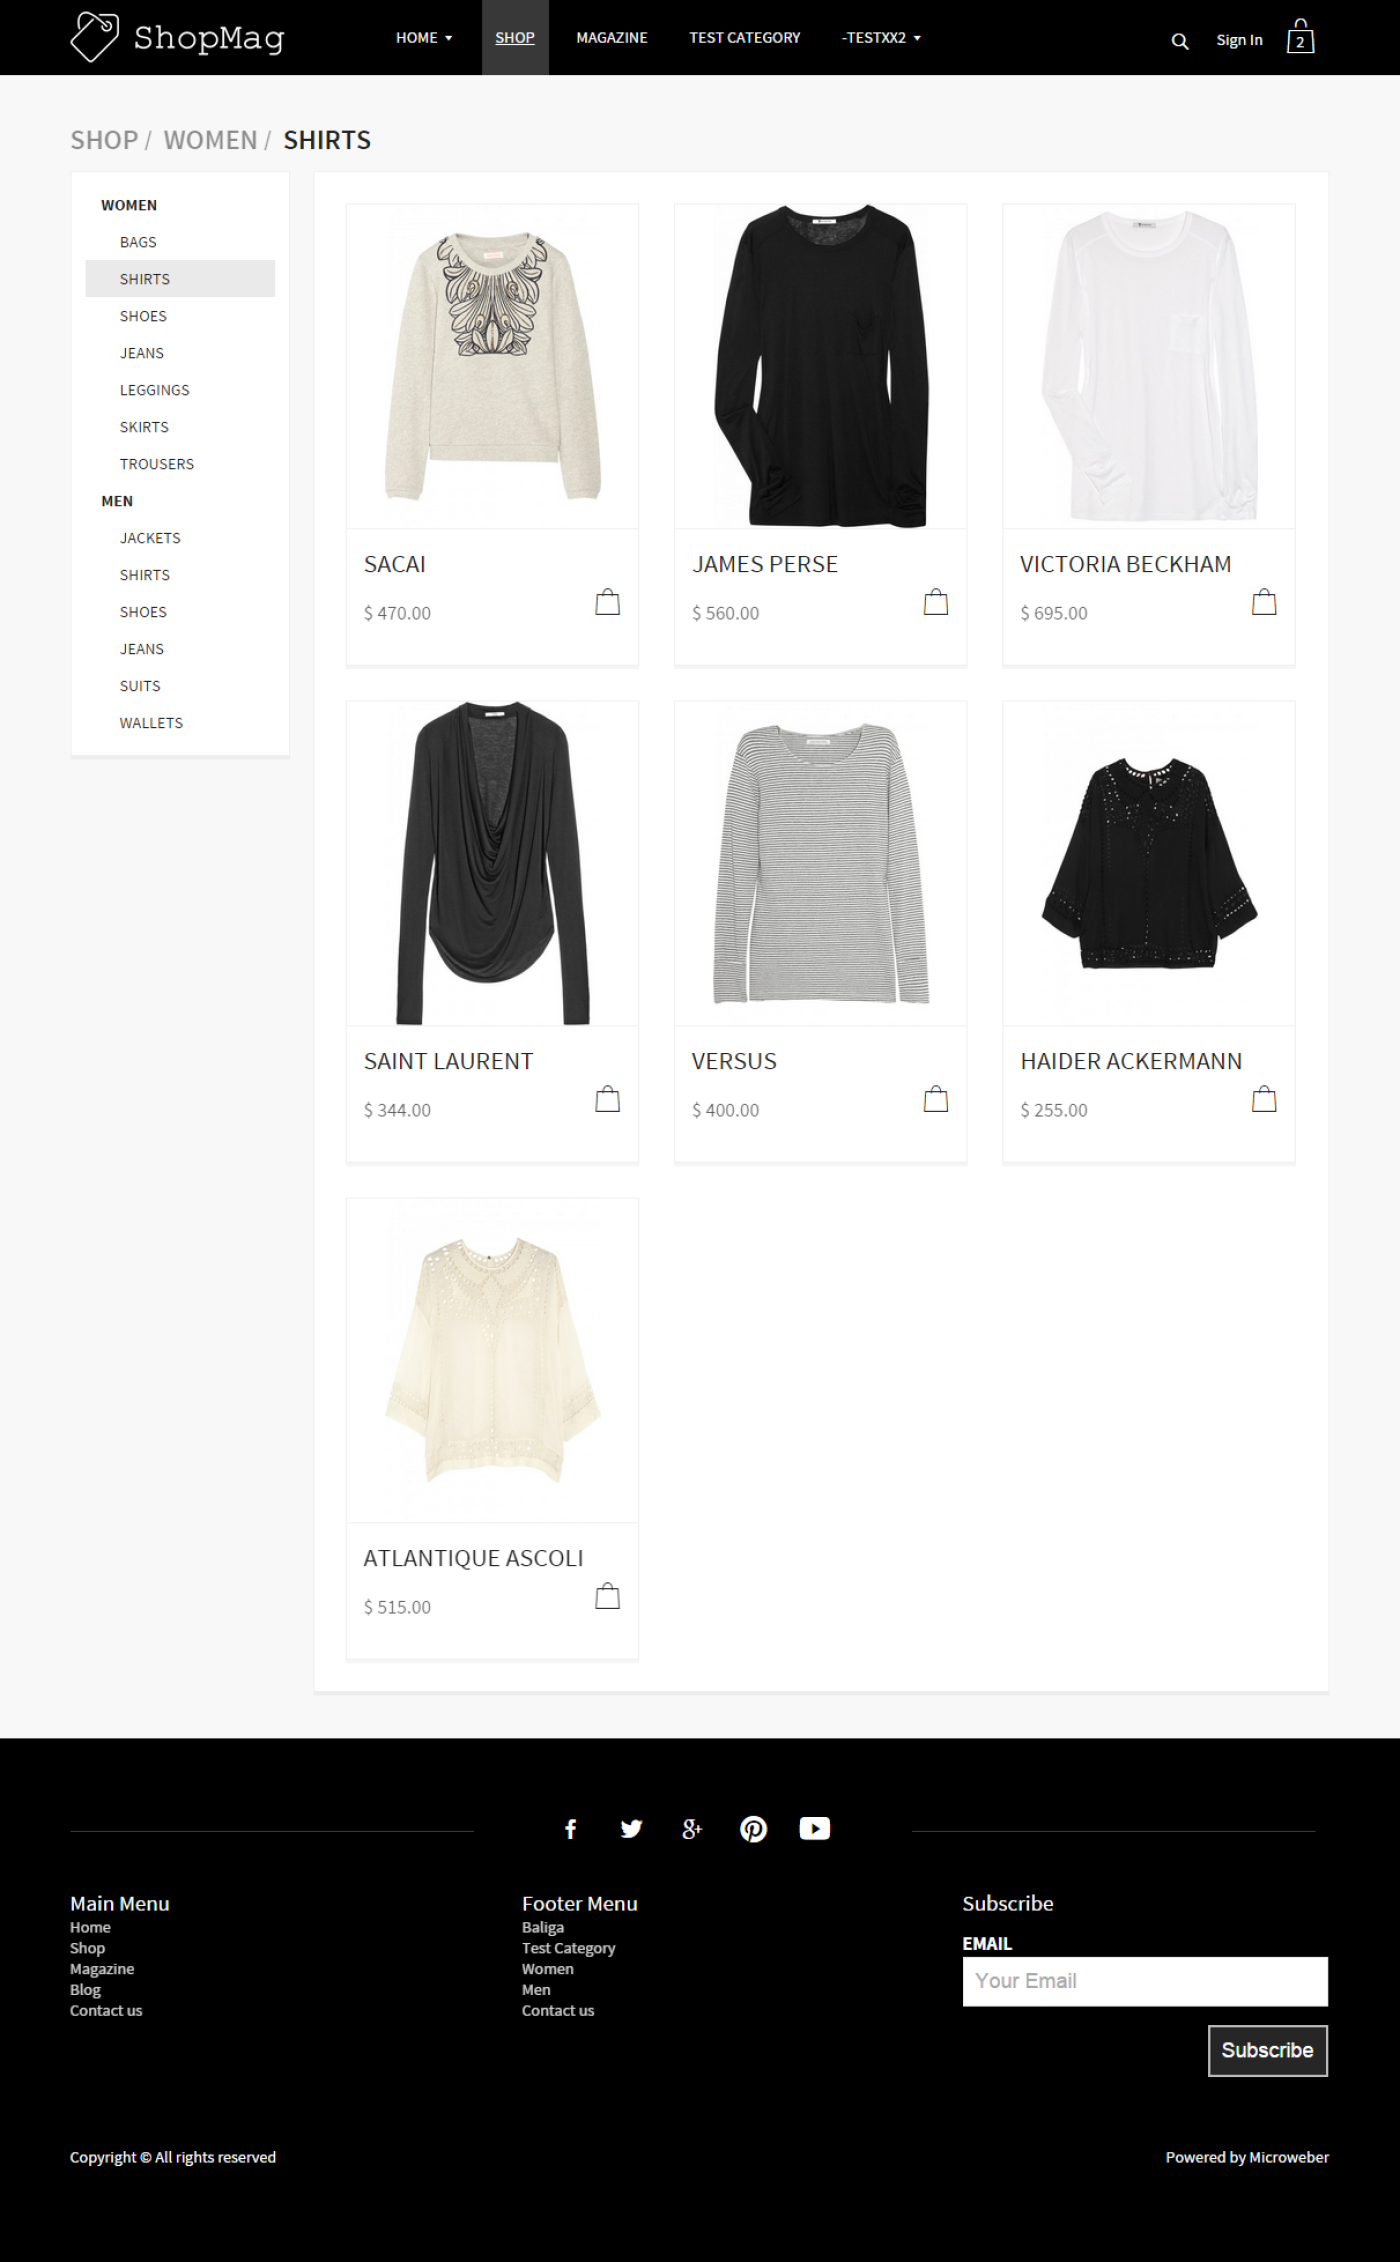The height and width of the screenshot is (2262, 1400).
Task: Open the TEST CATEGORY menu item
Action: point(745,38)
